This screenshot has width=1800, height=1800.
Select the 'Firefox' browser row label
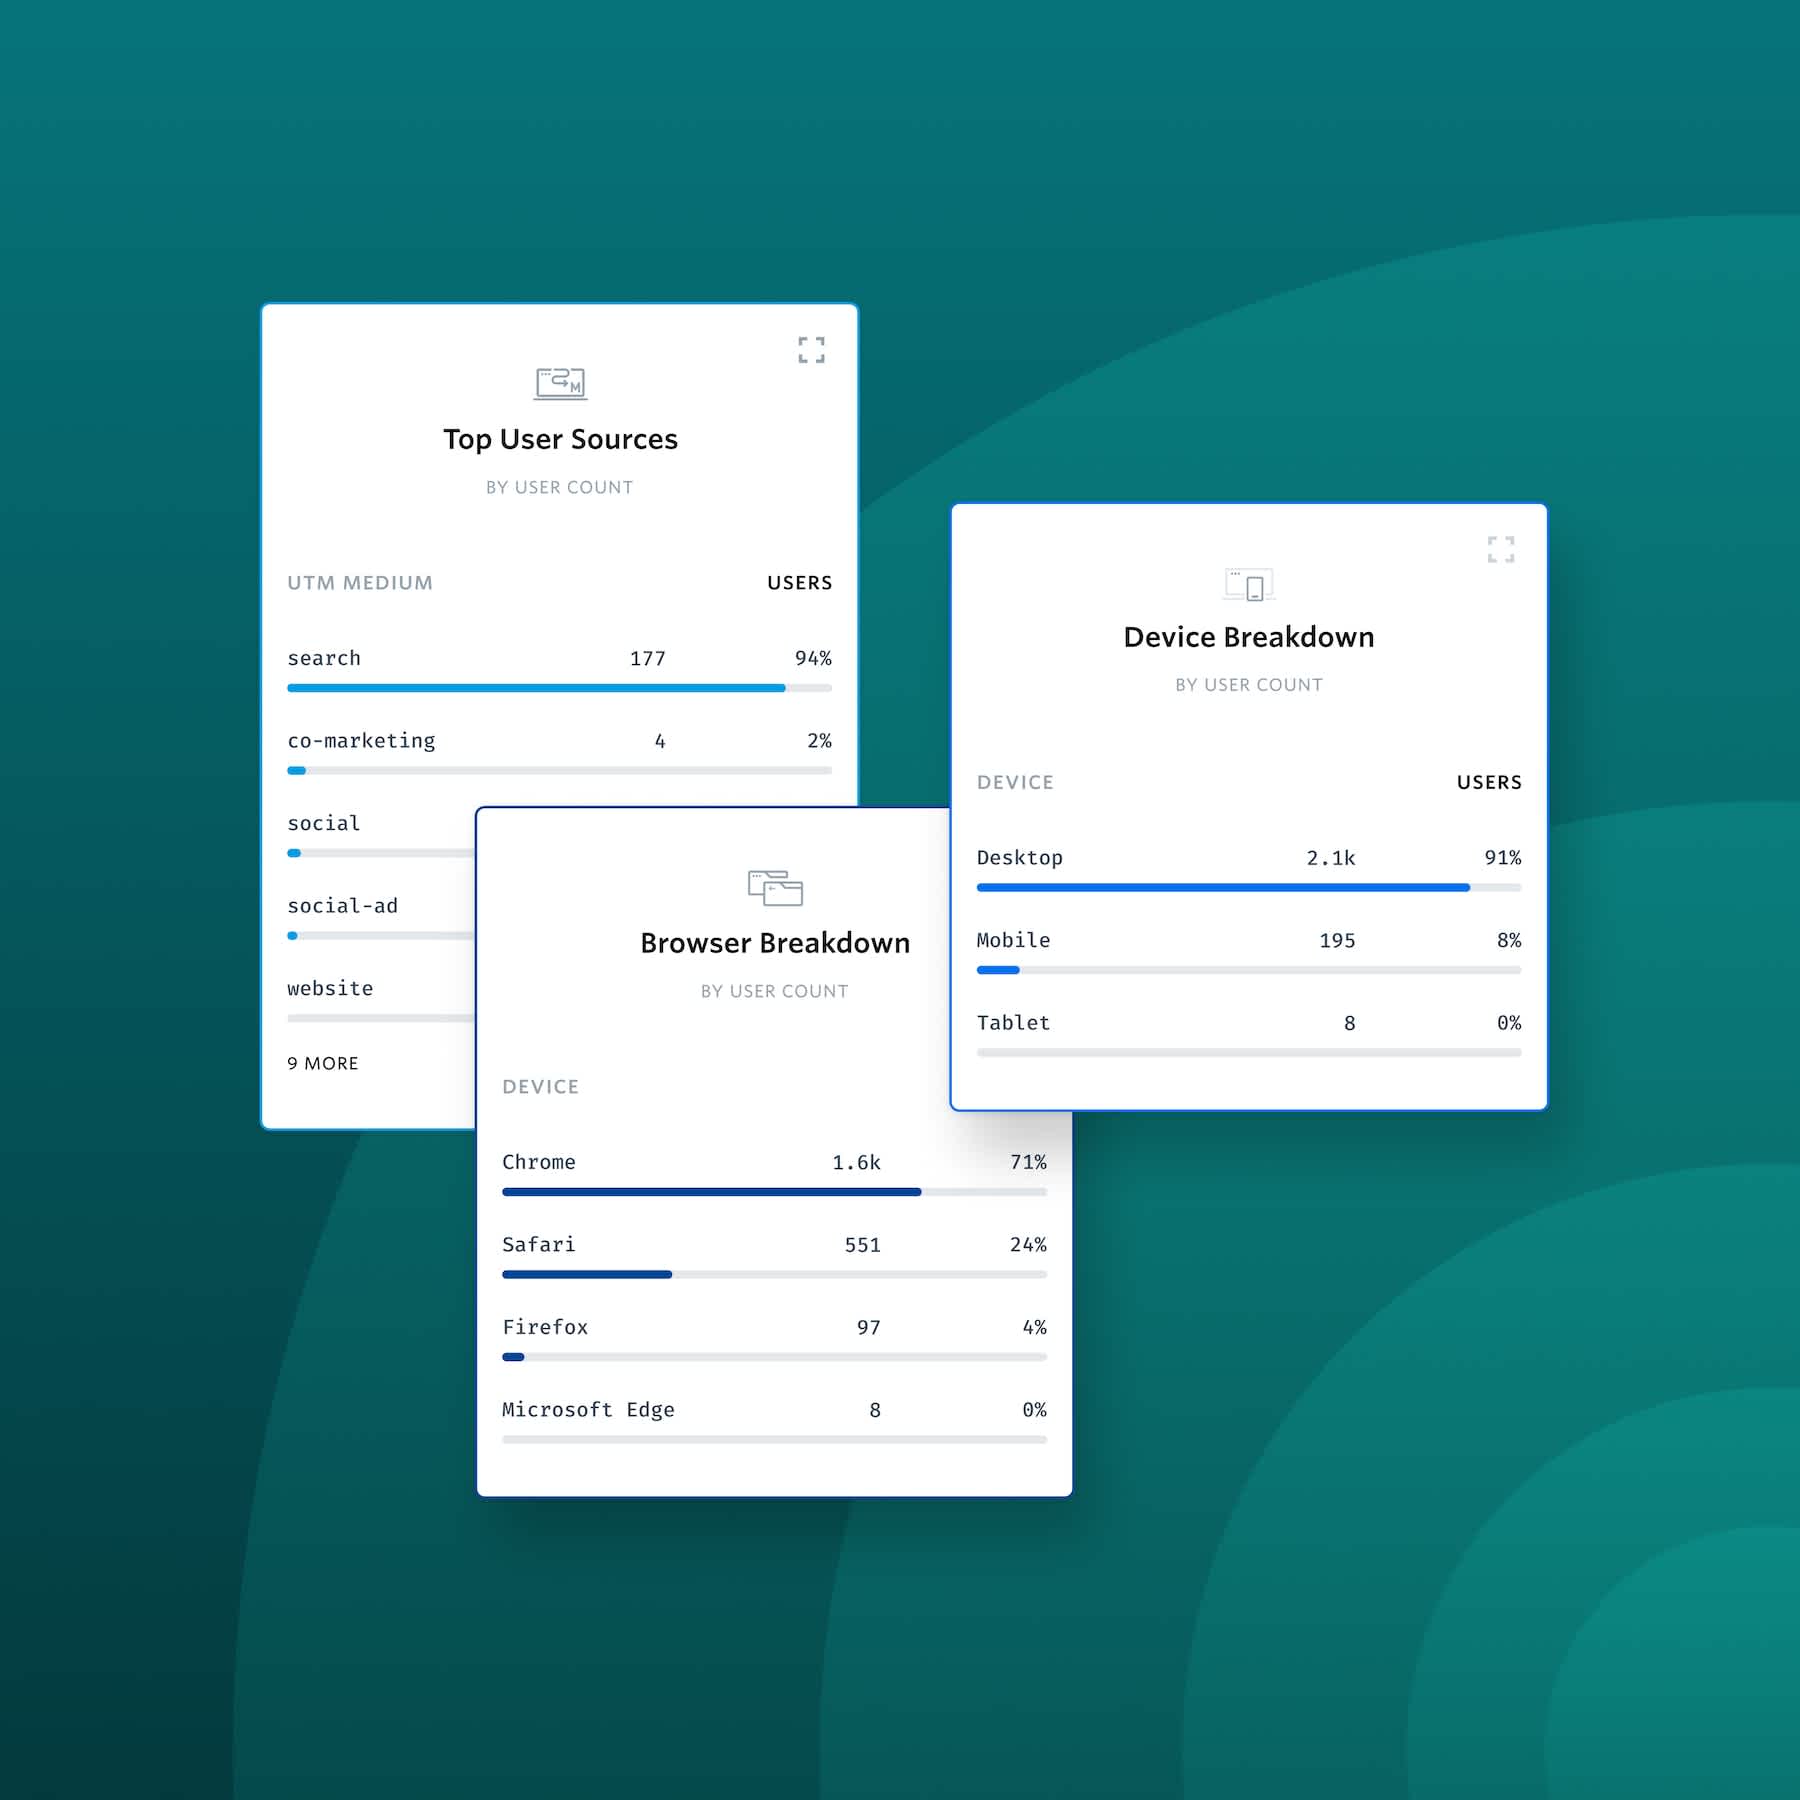click(x=545, y=1327)
